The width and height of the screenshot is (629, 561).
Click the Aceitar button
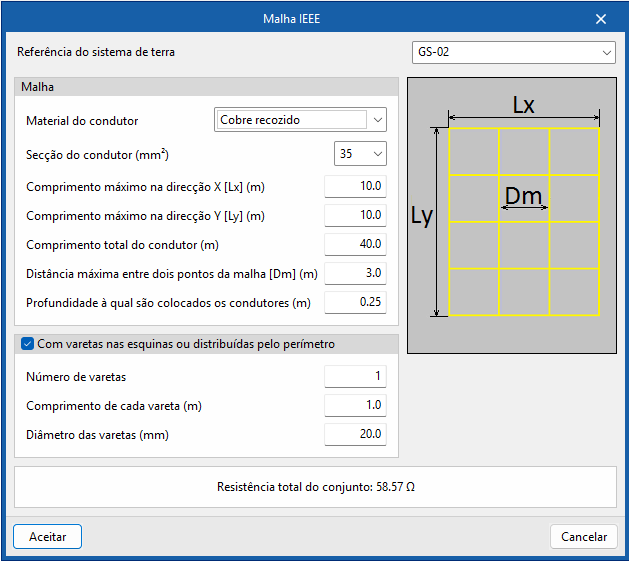point(47,536)
